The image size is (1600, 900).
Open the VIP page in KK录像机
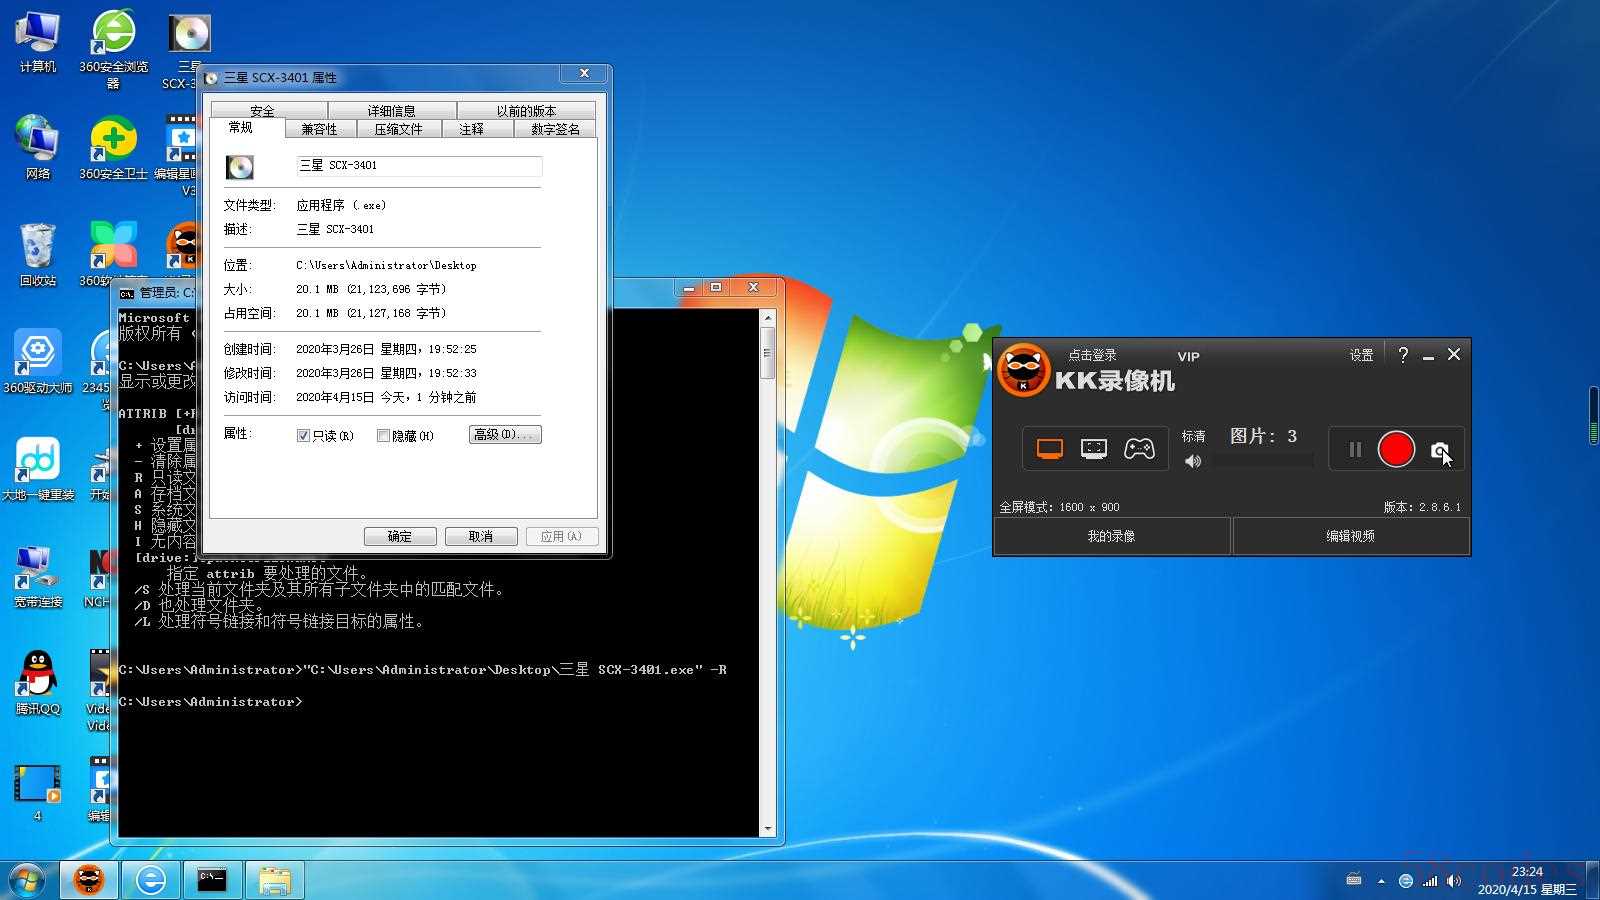[x=1188, y=356]
